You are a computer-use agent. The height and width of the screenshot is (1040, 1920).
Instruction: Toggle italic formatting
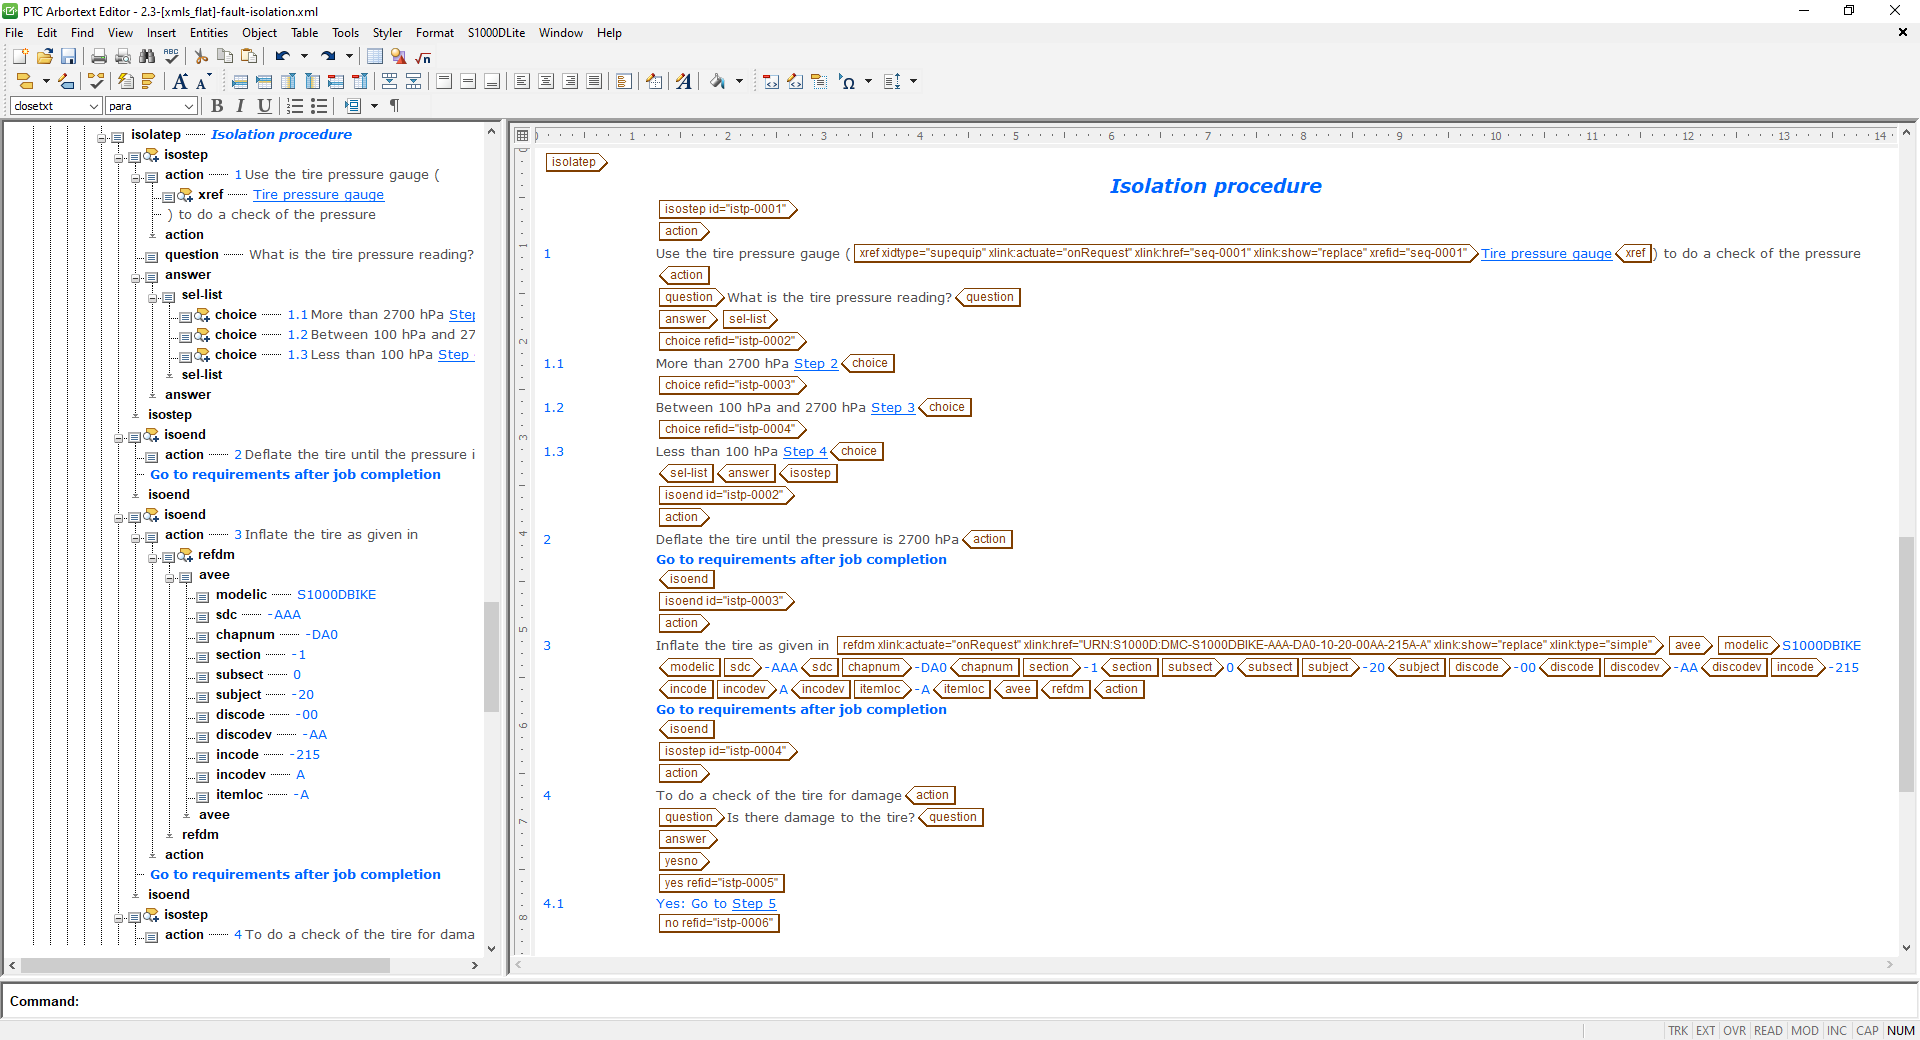click(240, 106)
